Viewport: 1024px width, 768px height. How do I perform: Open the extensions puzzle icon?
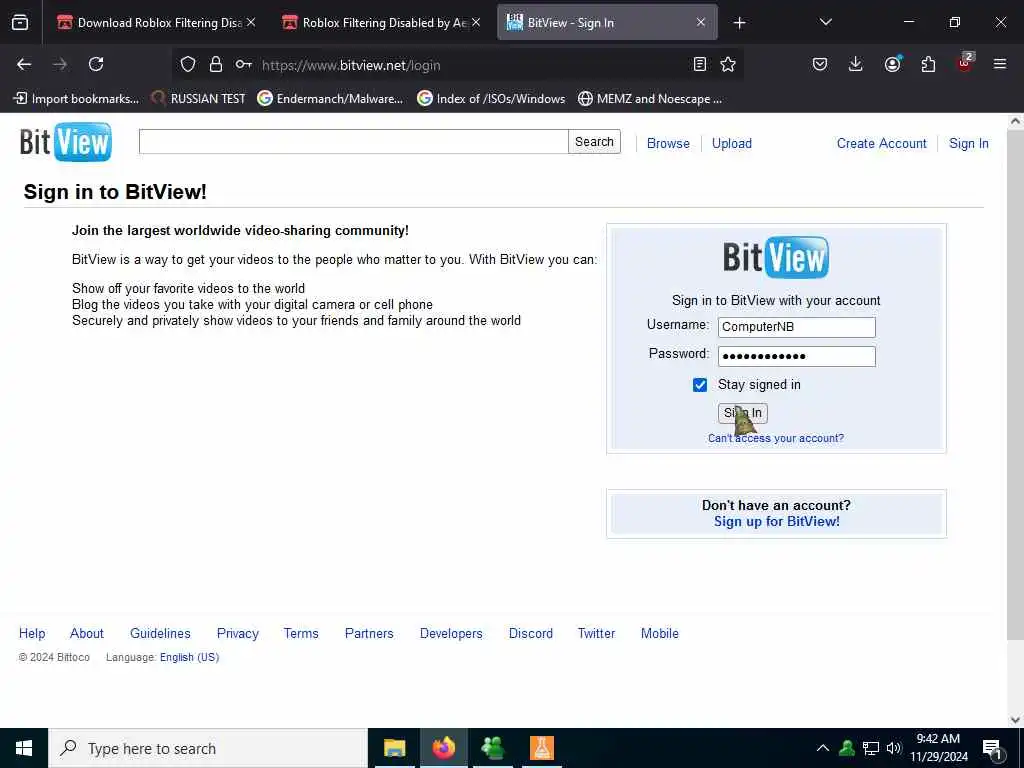928,64
